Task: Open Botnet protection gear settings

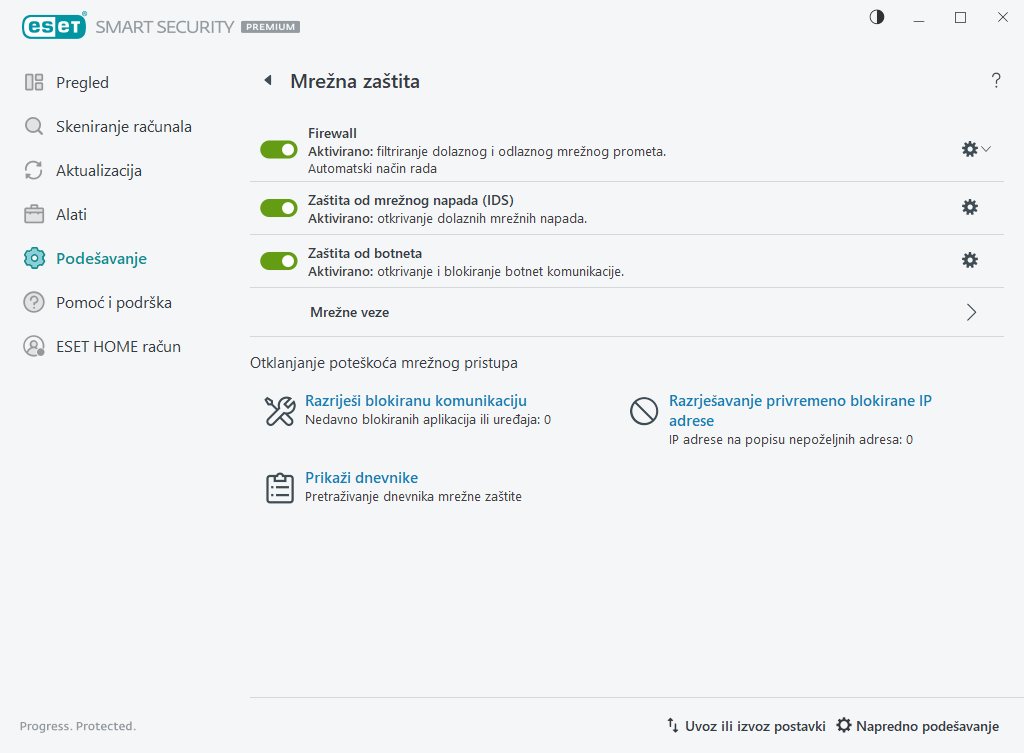Action: 969,260
